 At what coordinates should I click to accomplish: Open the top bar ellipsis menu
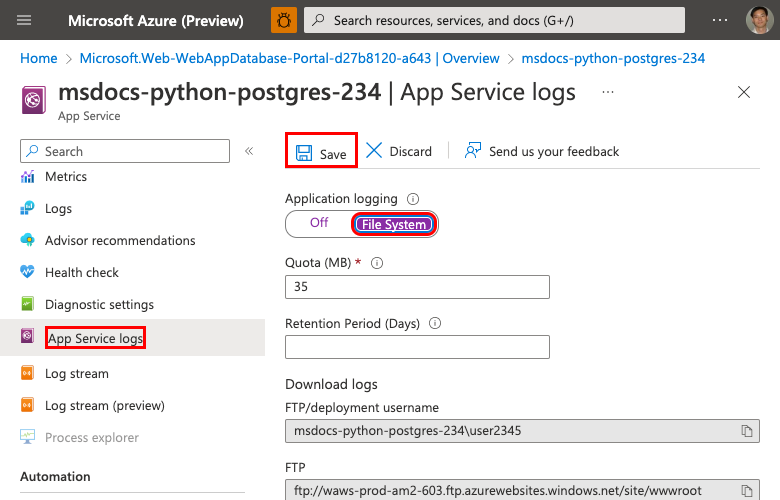720,20
